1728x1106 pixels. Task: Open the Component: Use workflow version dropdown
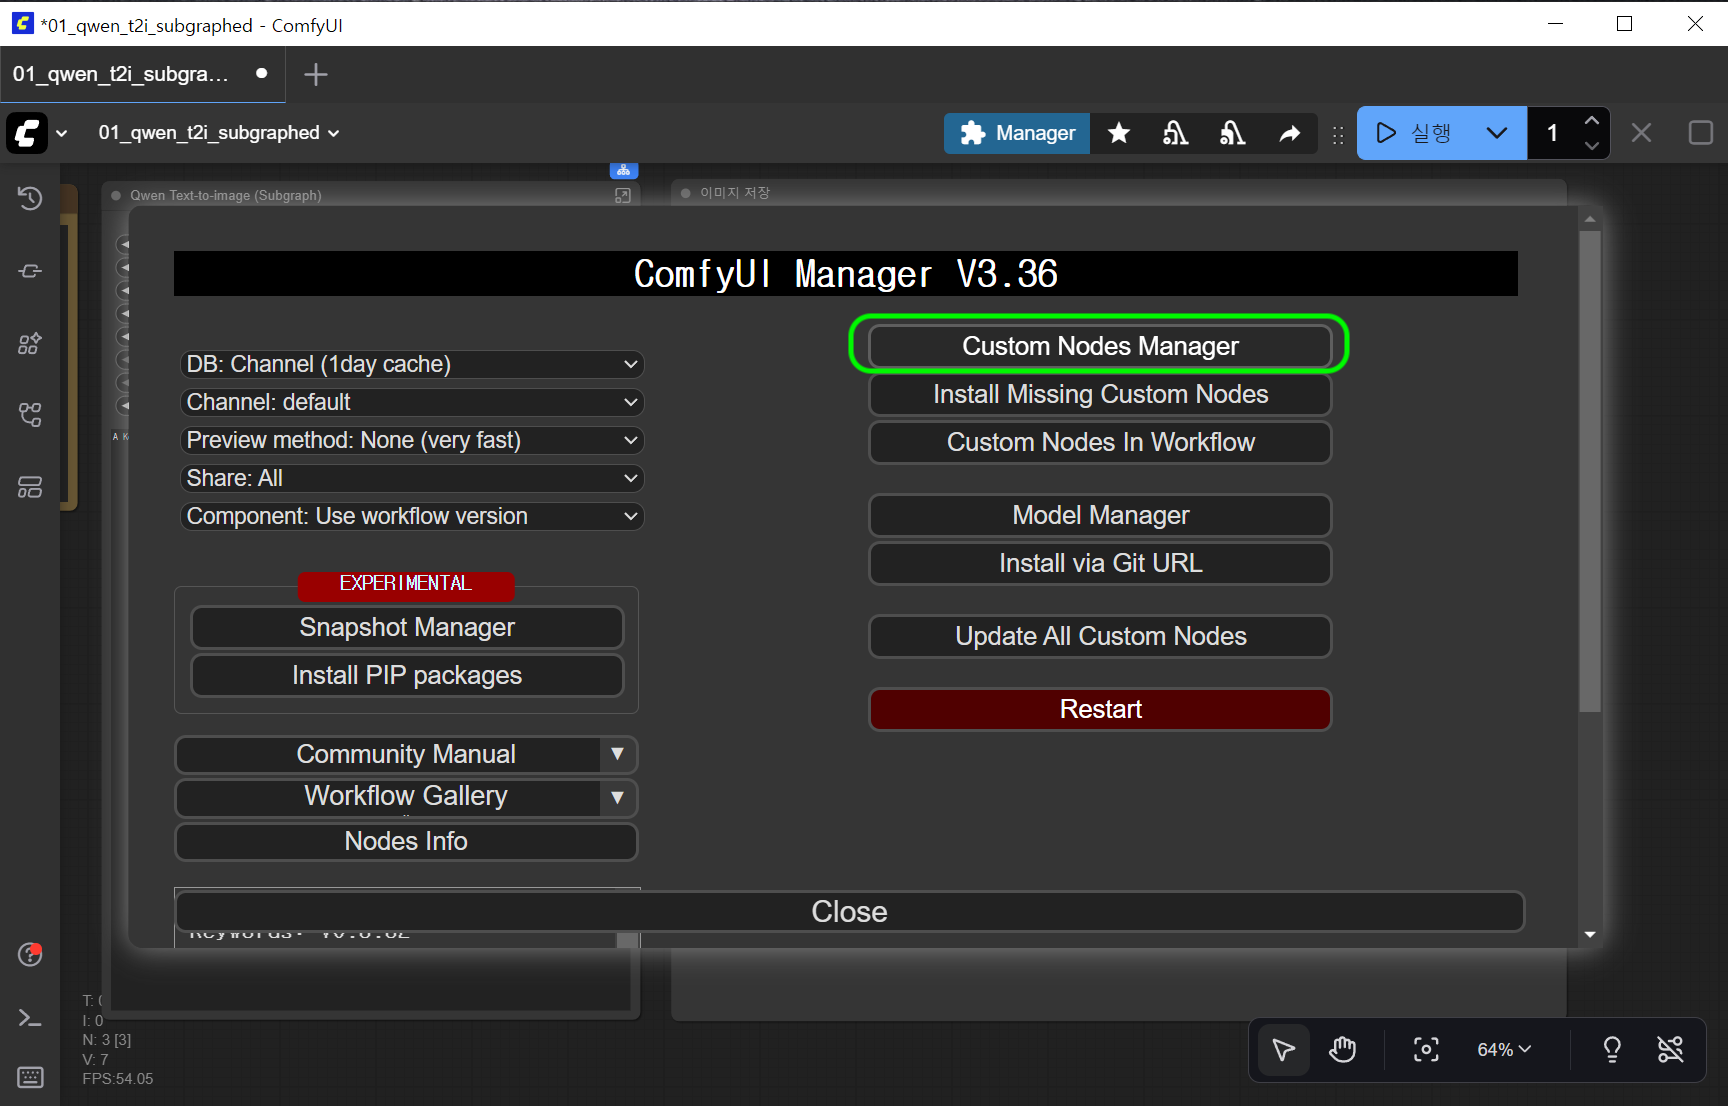point(412,516)
